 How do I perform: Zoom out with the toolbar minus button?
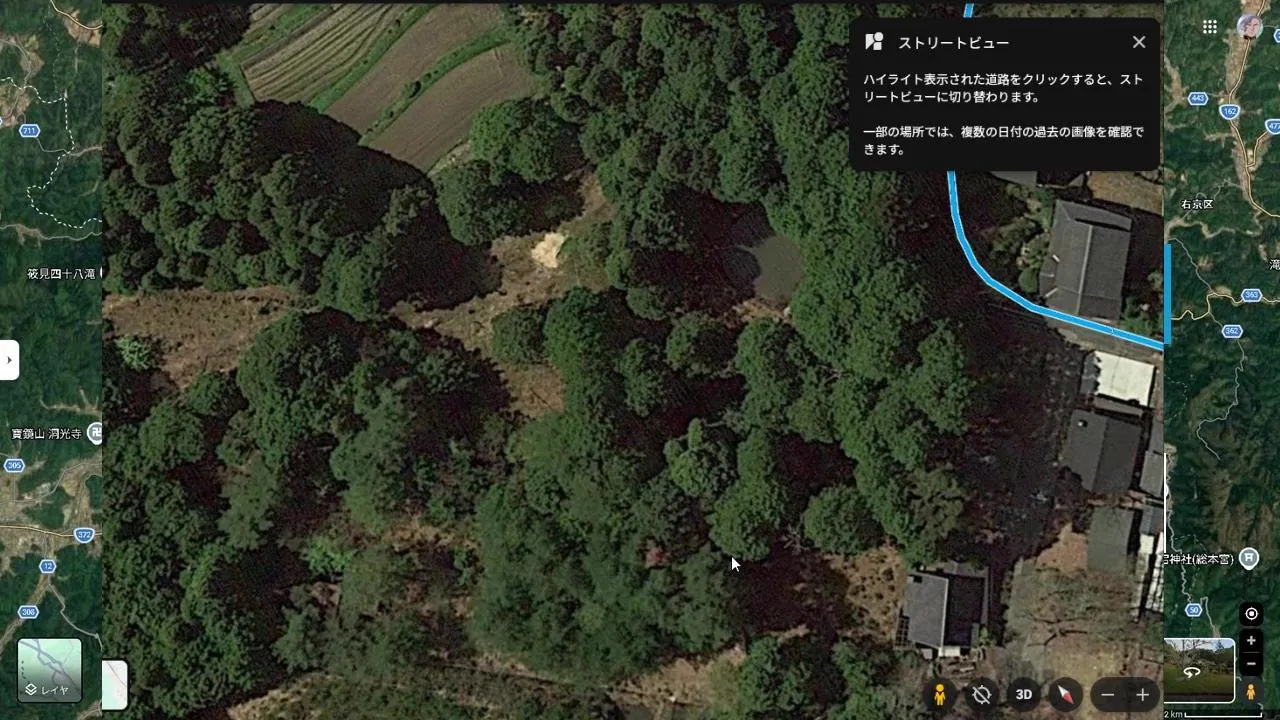coord(1107,694)
